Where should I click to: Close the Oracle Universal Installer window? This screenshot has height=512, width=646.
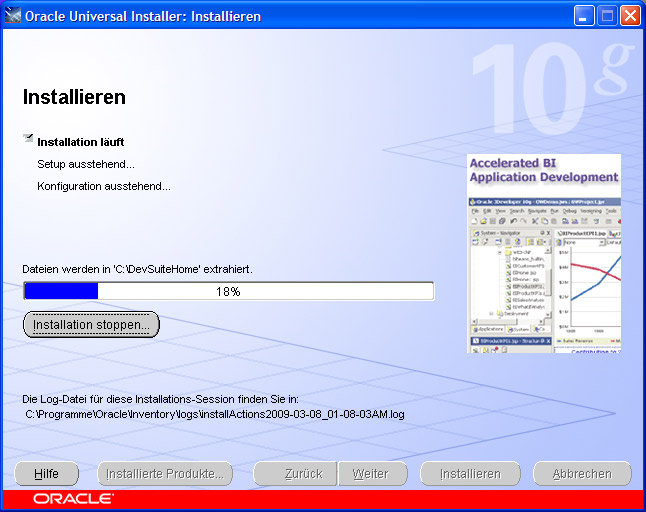point(630,16)
